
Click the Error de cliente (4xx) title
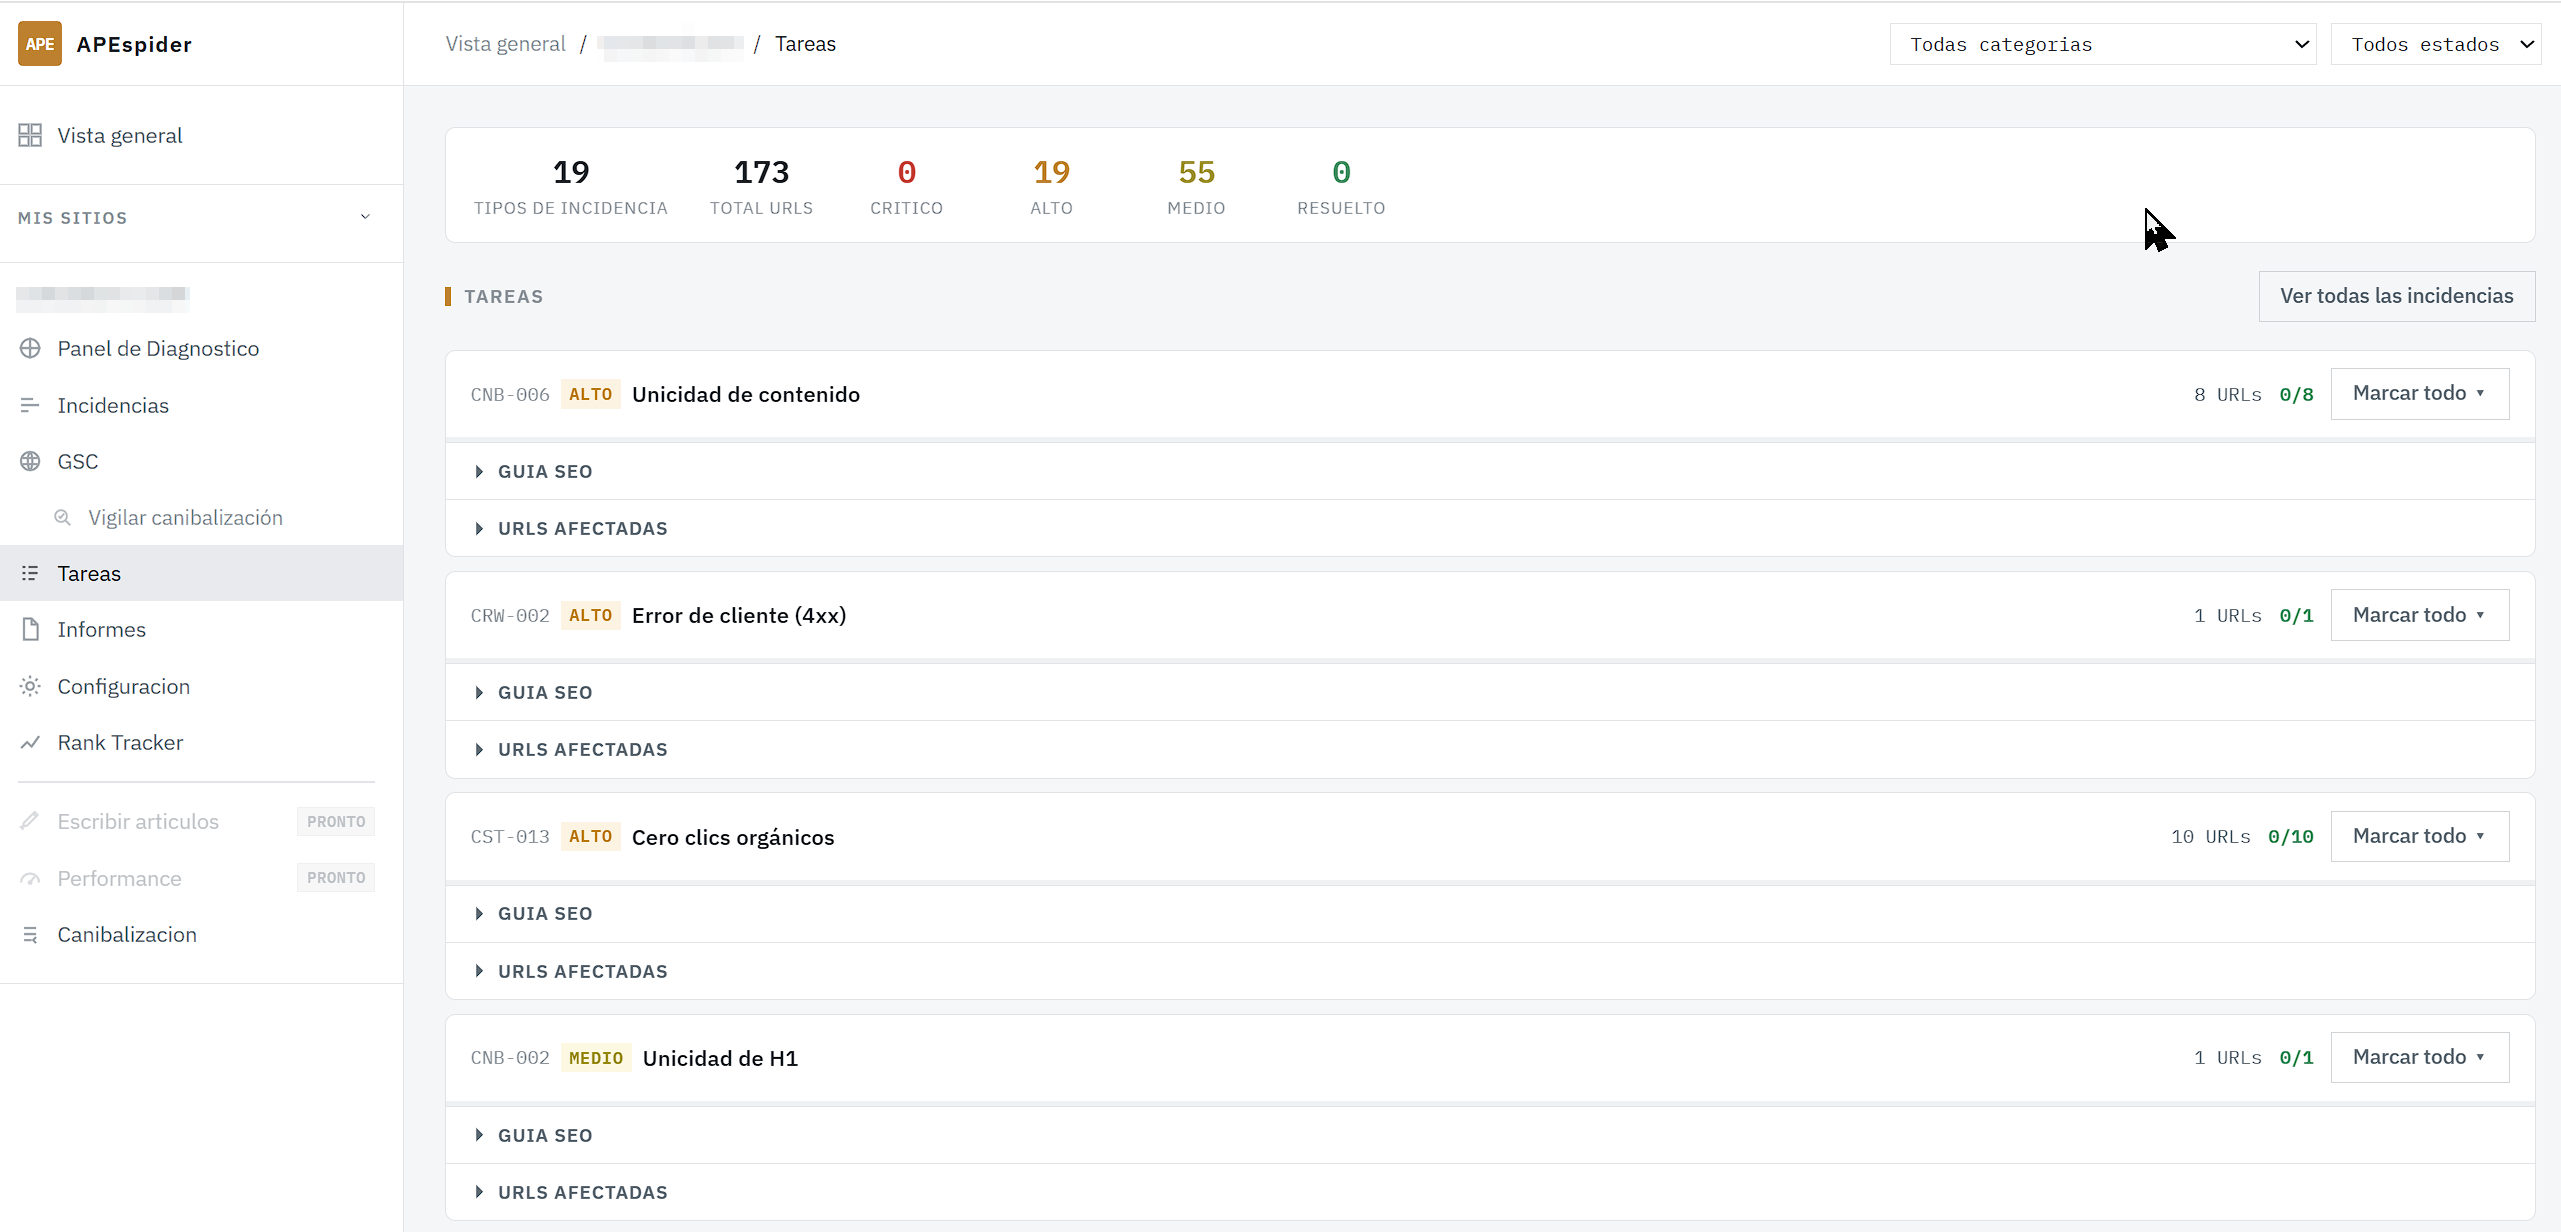coord(739,615)
